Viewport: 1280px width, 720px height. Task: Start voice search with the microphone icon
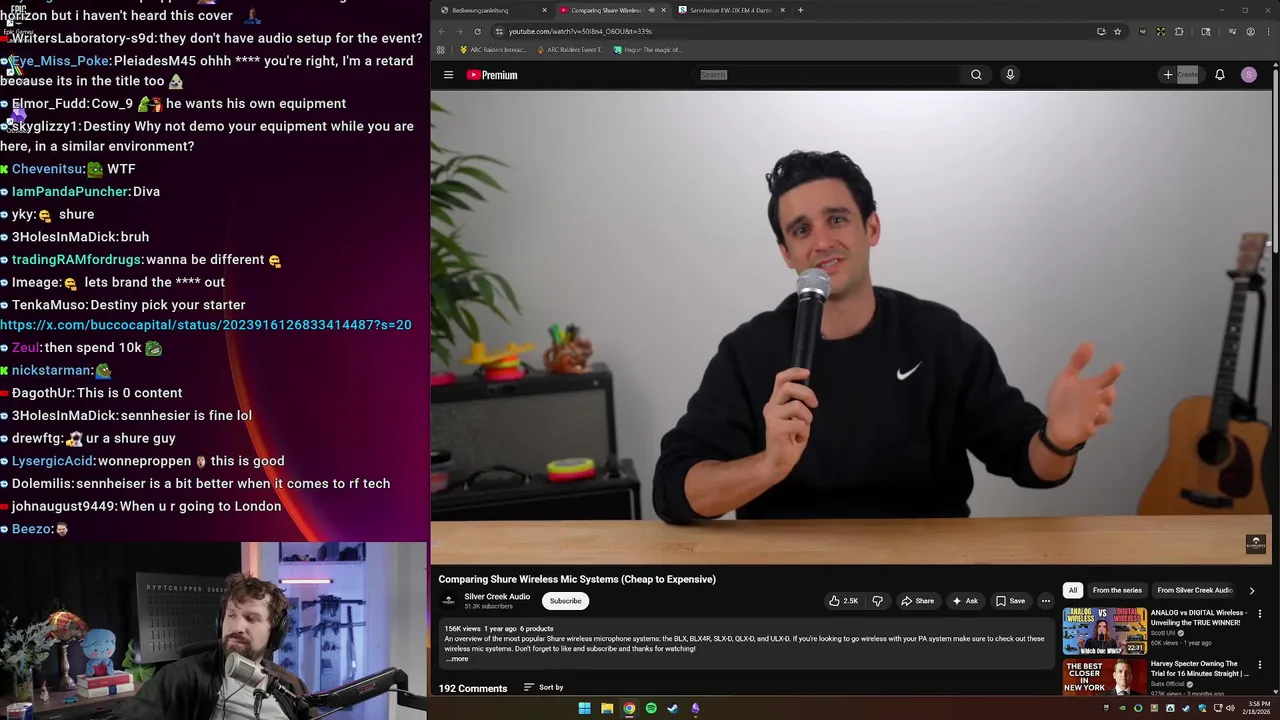(x=1010, y=75)
